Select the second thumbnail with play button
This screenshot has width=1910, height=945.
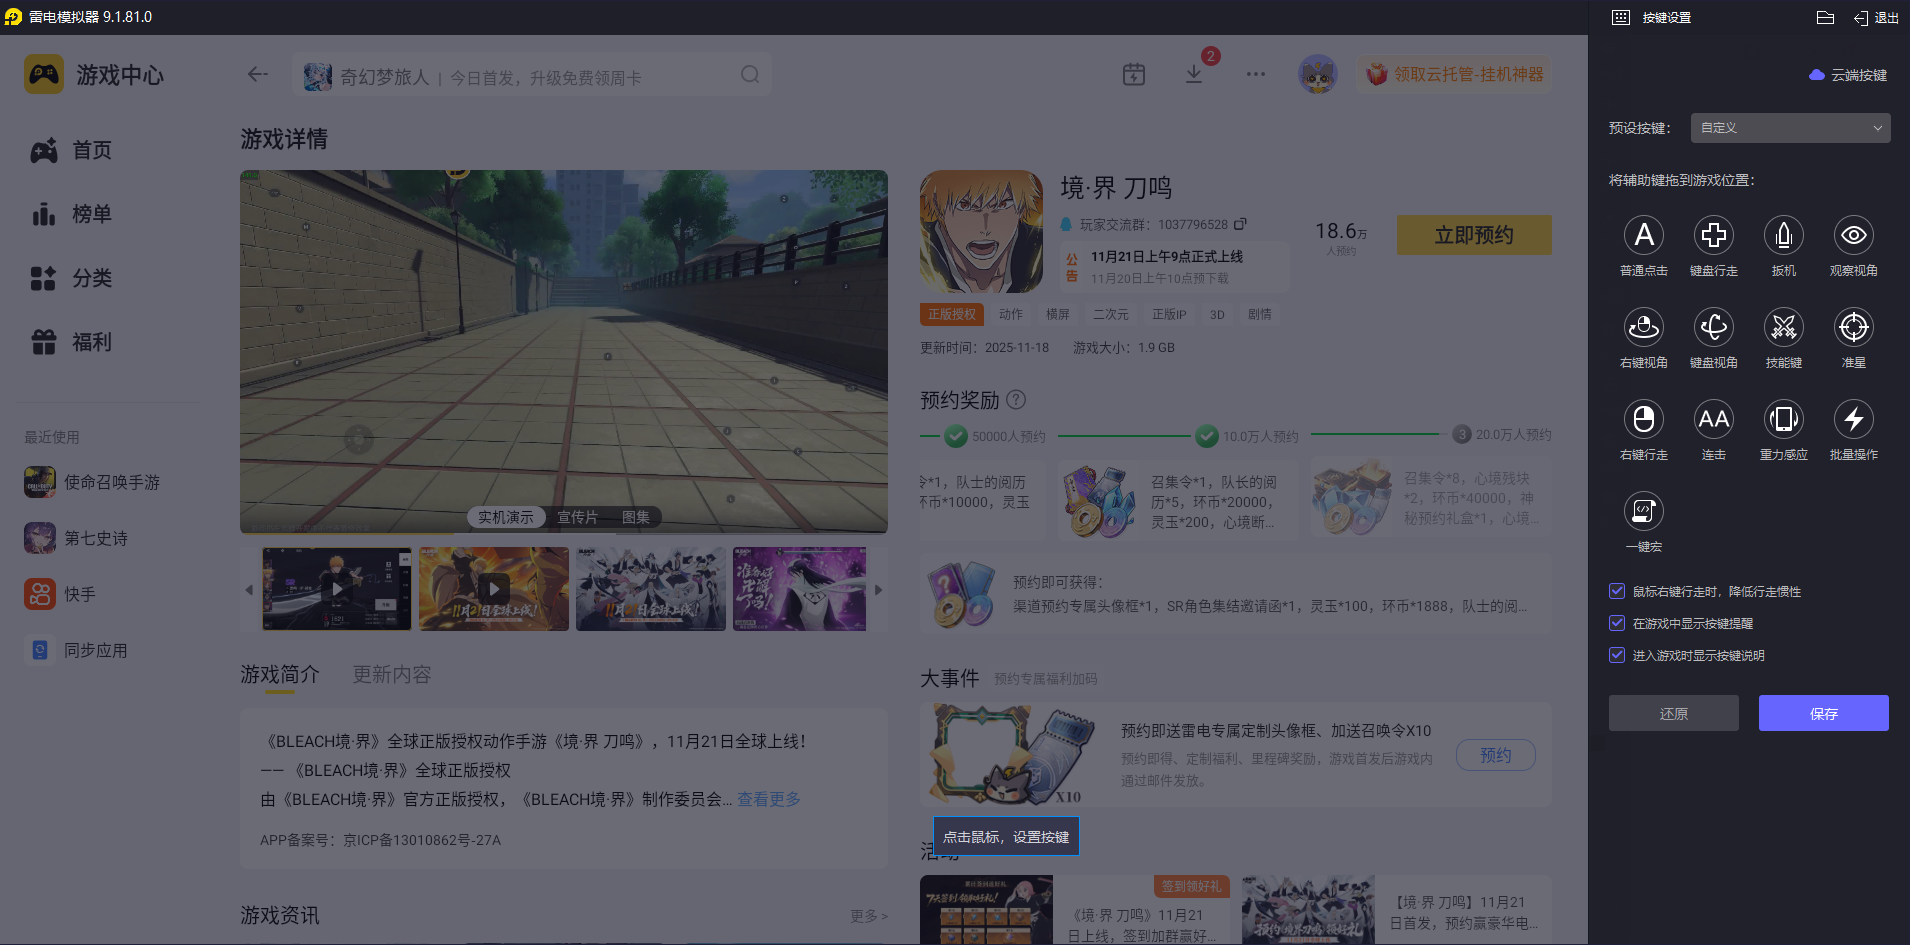(494, 589)
